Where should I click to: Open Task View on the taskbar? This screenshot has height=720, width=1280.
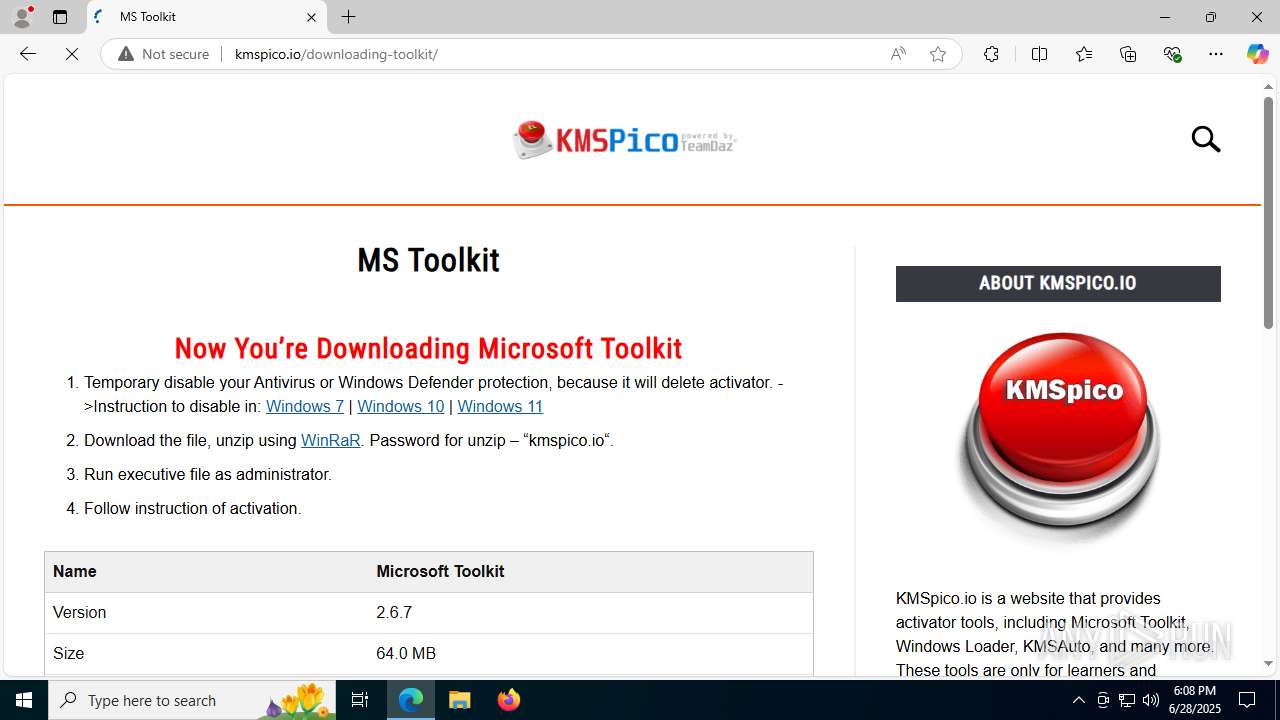click(x=360, y=700)
